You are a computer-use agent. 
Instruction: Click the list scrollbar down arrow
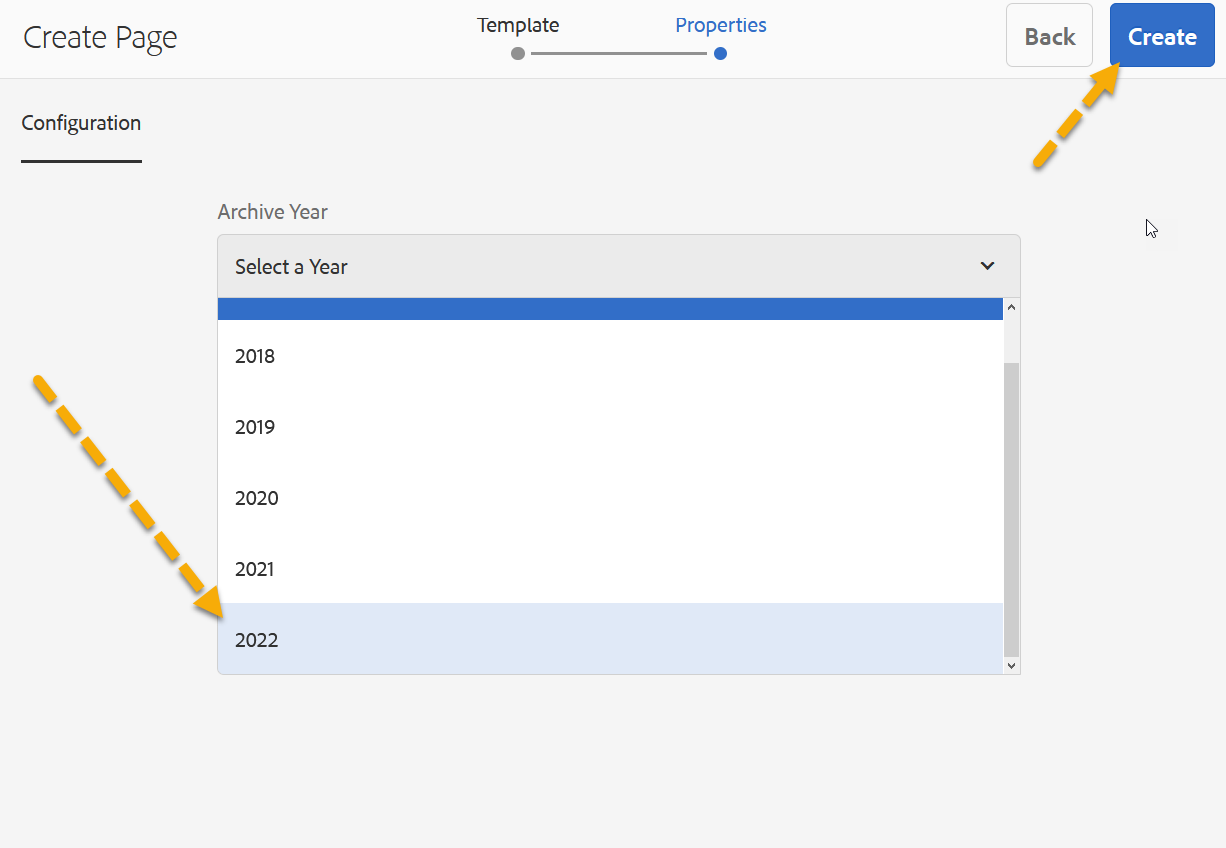1011,665
